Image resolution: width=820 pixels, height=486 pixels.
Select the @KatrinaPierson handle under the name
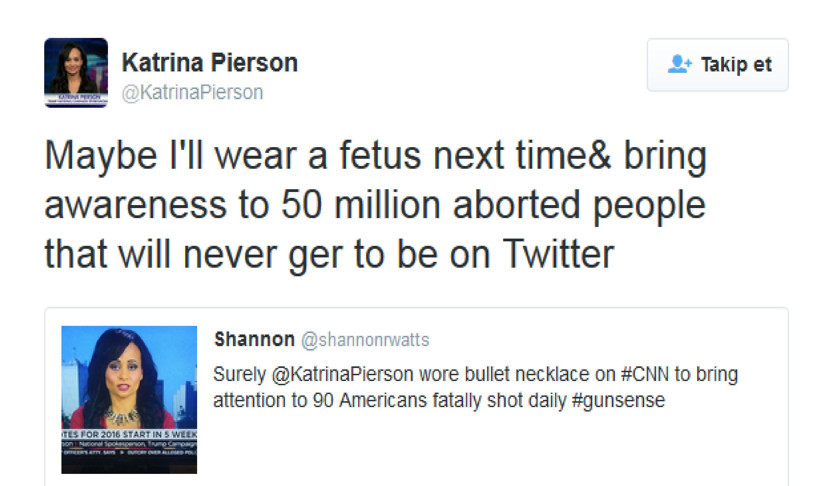coord(192,92)
